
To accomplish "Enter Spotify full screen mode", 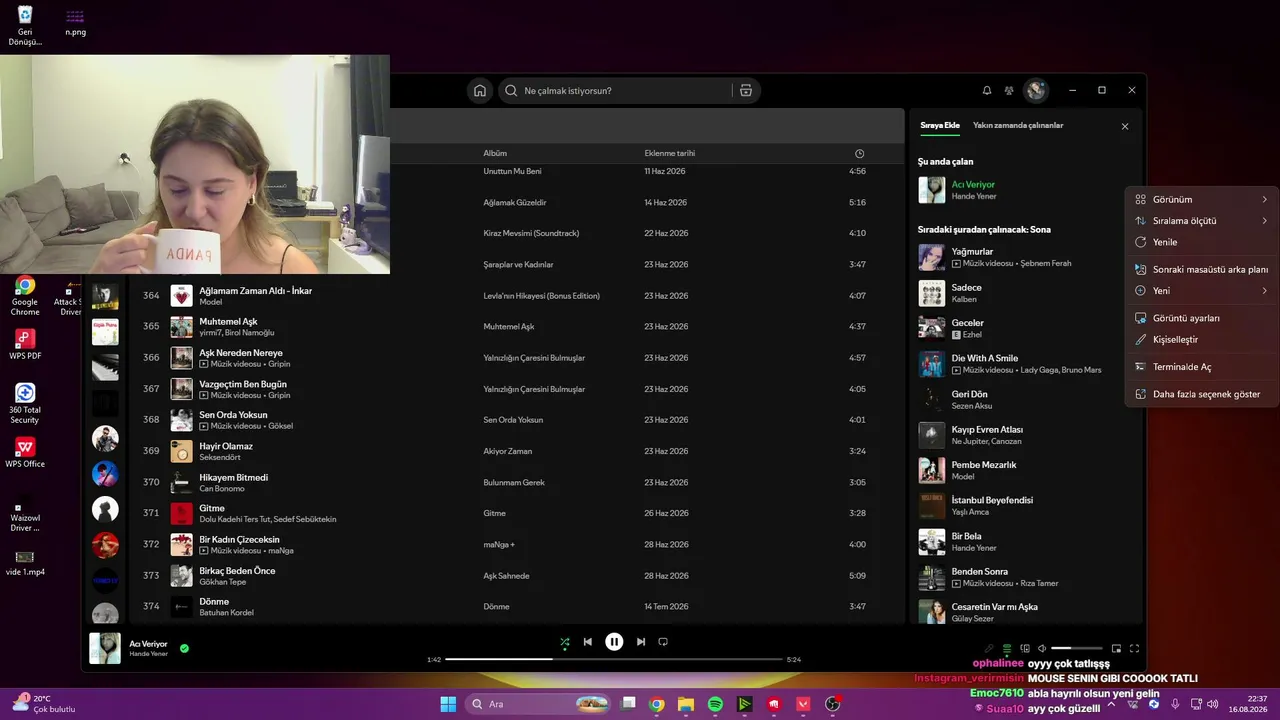I will [x=1135, y=649].
